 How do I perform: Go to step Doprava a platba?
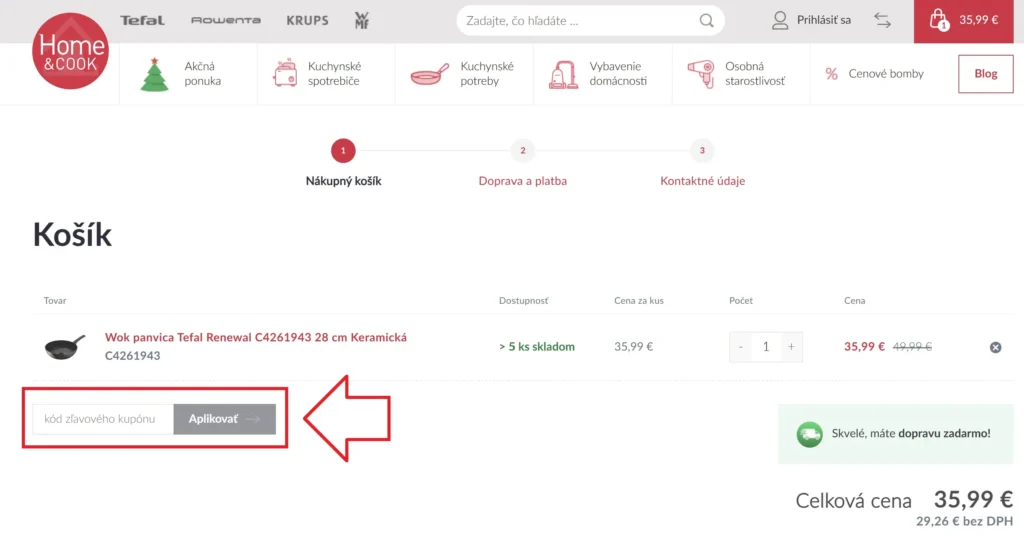pos(522,181)
